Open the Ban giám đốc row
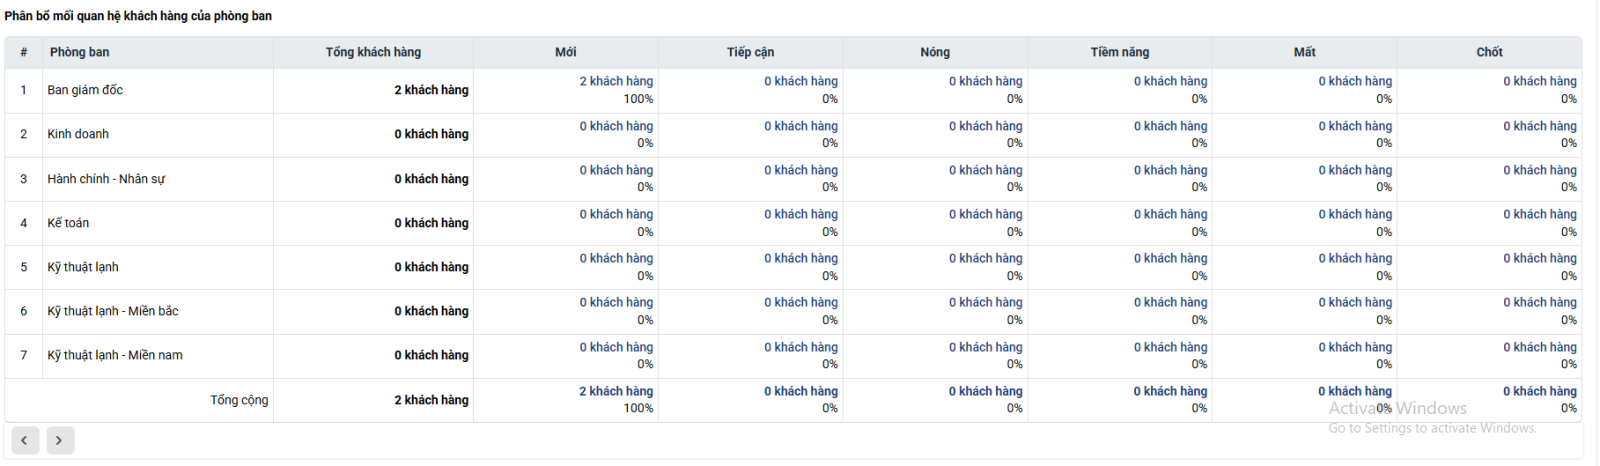The image size is (1600, 466). coord(793,90)
